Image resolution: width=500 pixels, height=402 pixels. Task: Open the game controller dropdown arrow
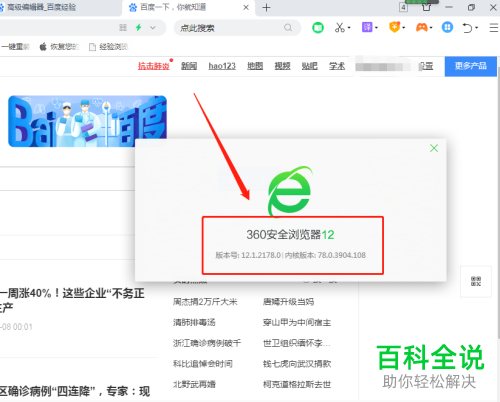coord(431,28)
